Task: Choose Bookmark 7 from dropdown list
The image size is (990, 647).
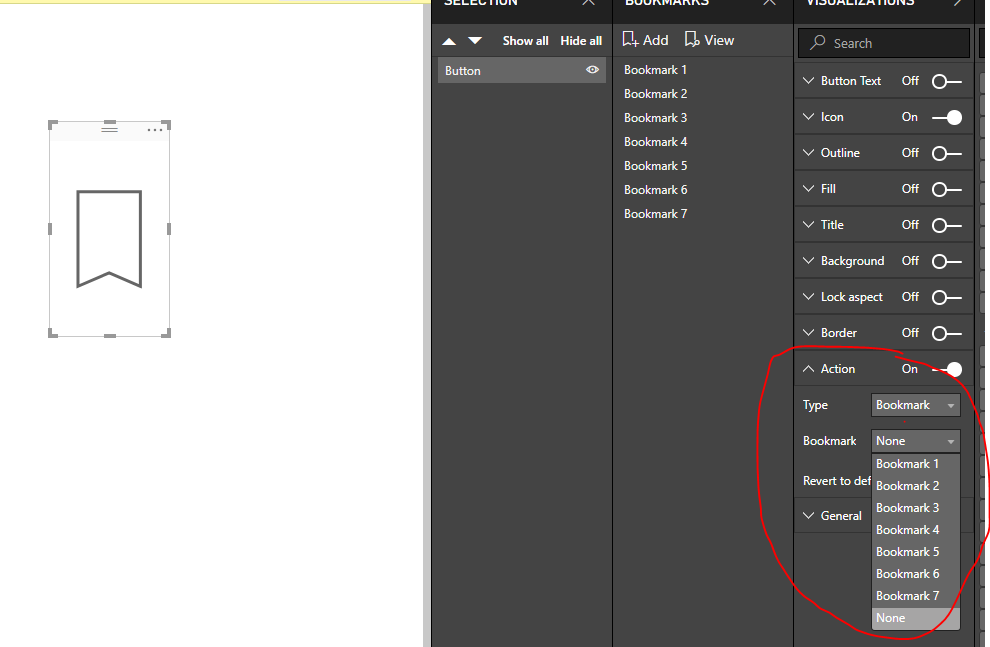Action: click(915, 597)
